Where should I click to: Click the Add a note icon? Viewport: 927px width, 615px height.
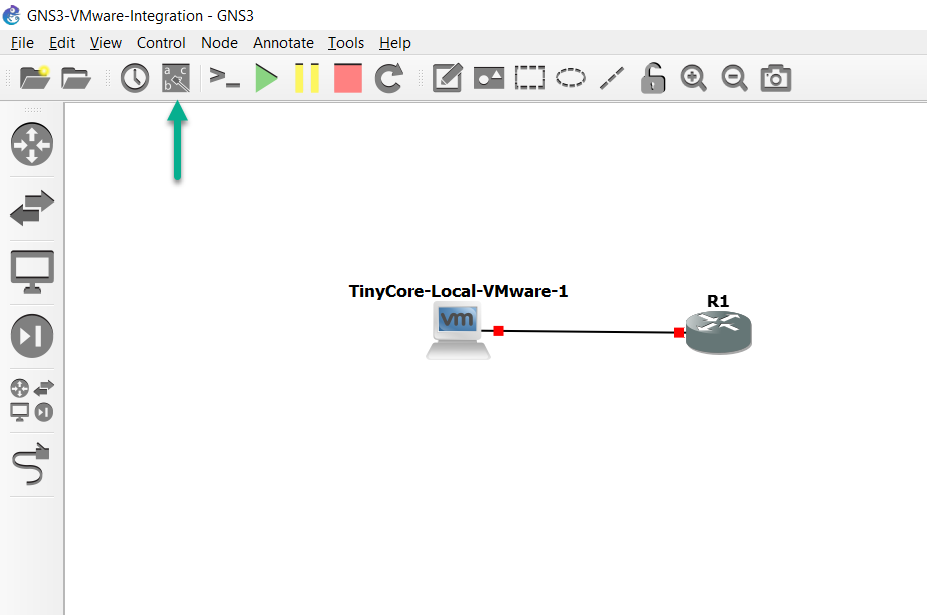448,78
